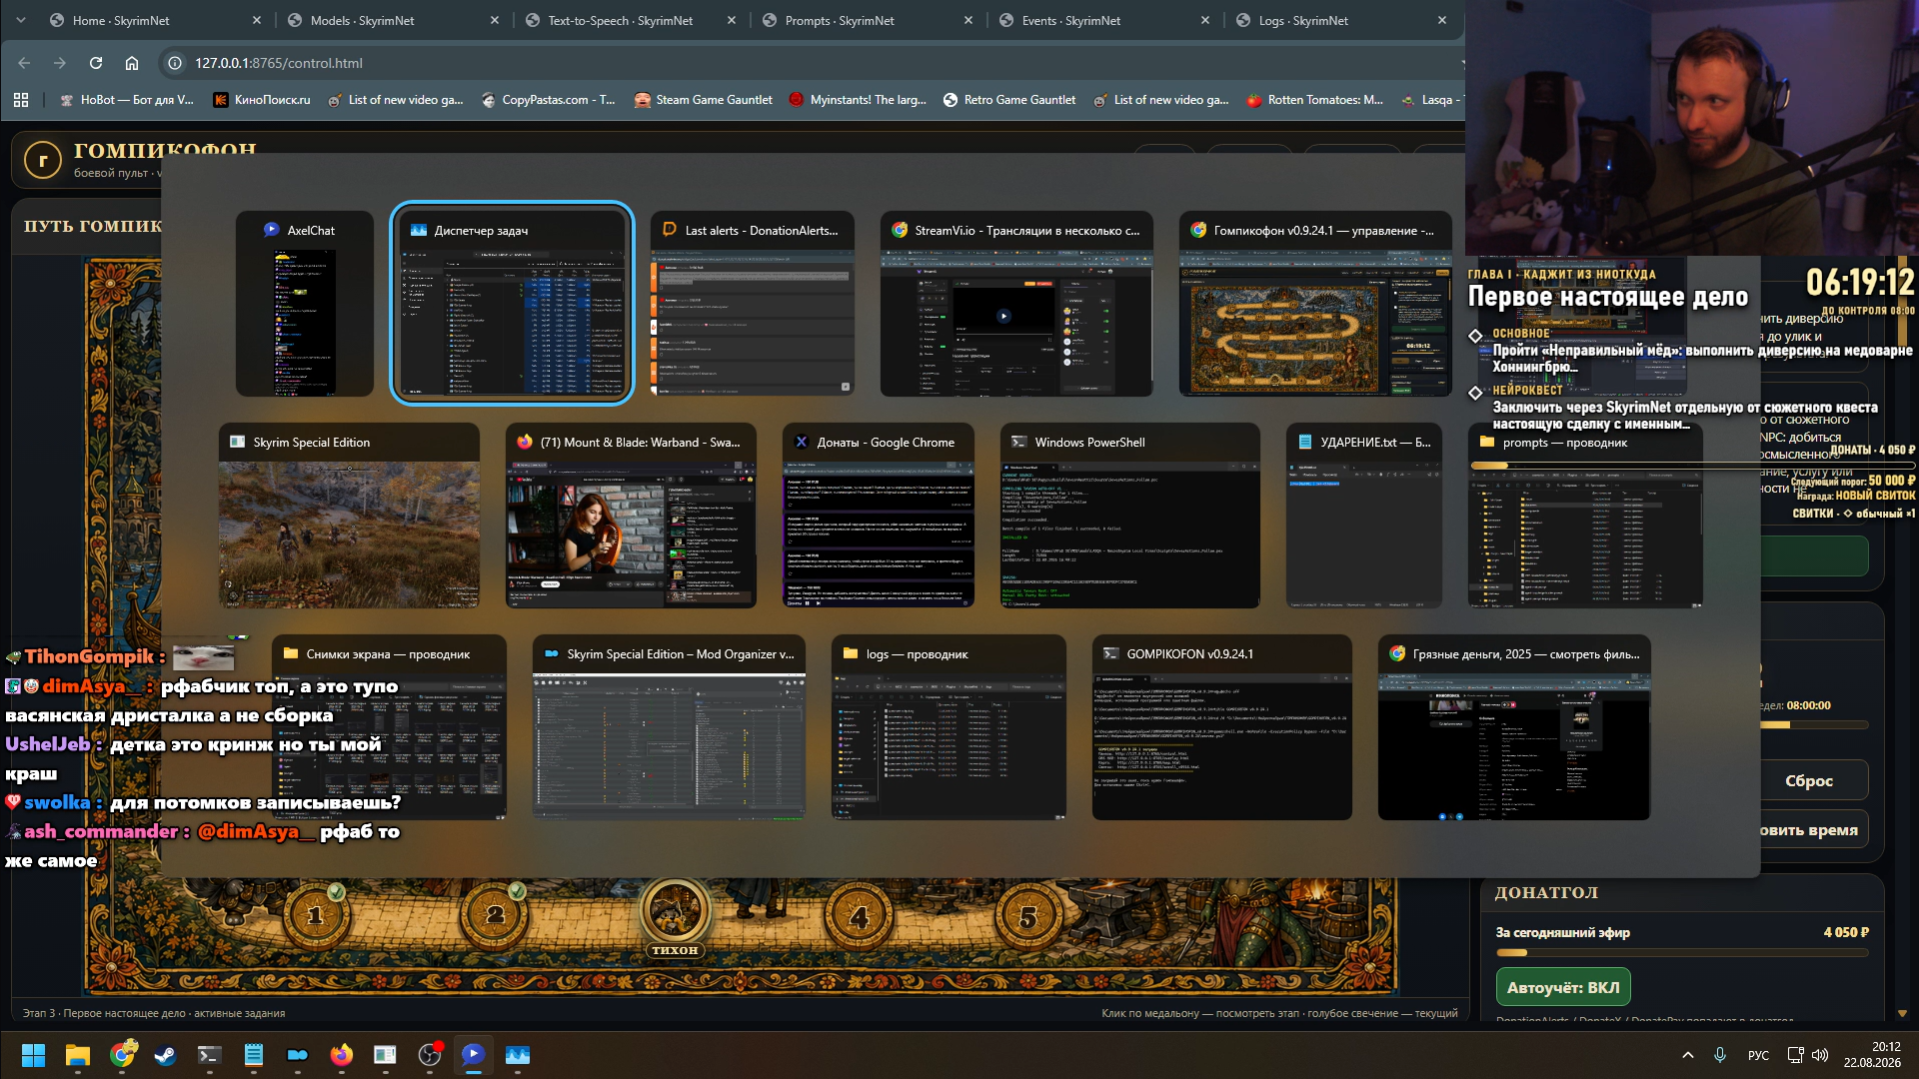Open Mod Organizer icon on the taskbar
This screenshot has height=1079, width=1919.
(297, 1055)
